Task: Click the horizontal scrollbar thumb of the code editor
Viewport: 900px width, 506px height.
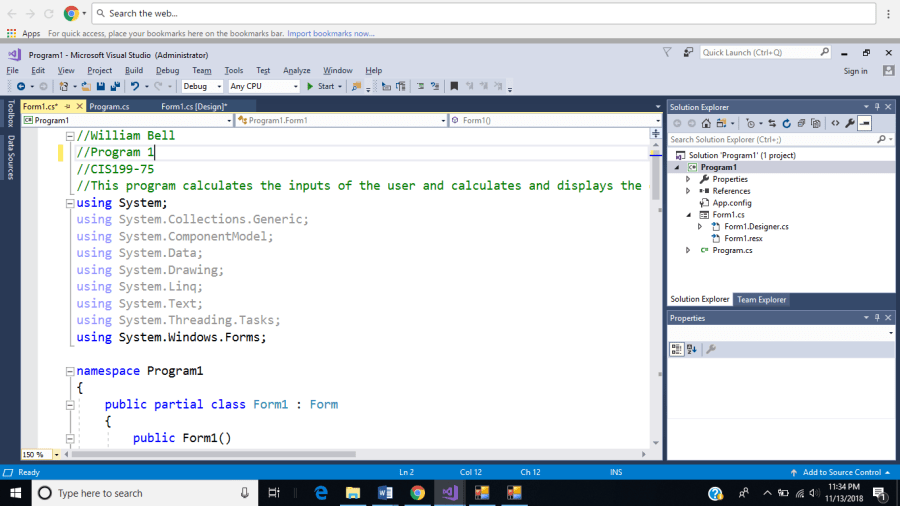Action: pyautogui.click(x=214, y=454)
